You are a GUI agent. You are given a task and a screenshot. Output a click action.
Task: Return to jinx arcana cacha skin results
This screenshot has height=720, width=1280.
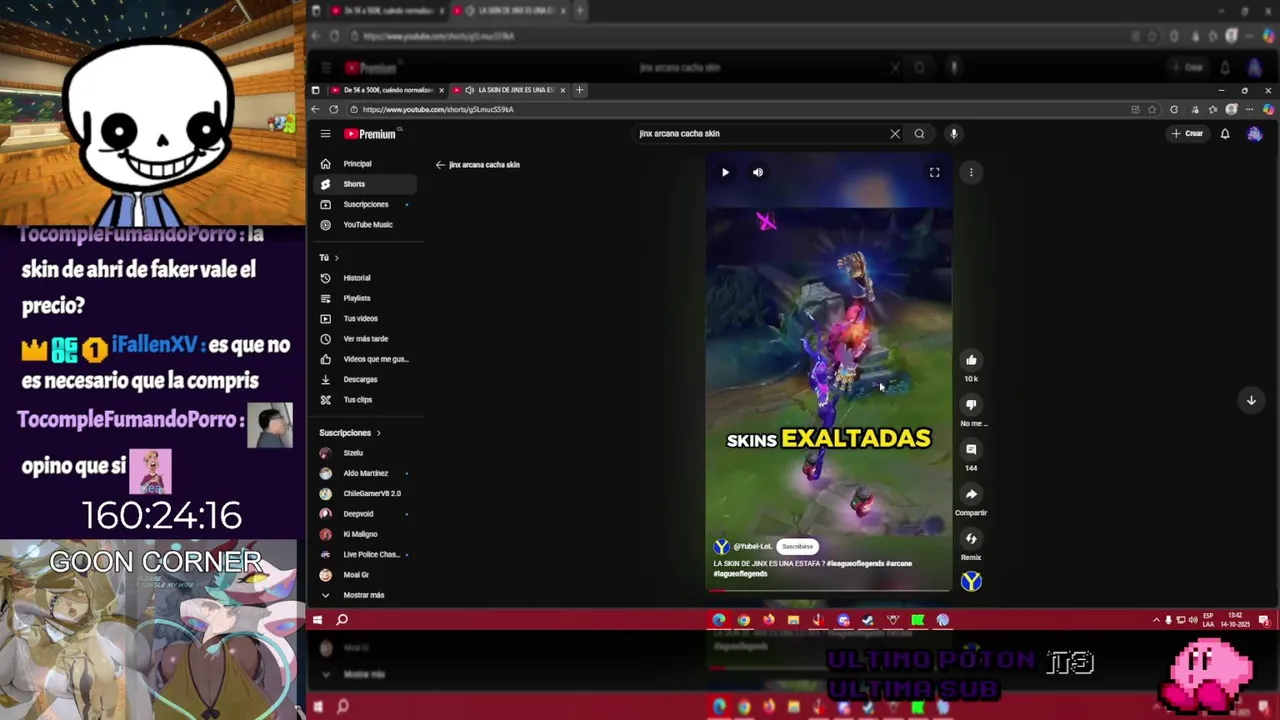[x=440, y=165]
